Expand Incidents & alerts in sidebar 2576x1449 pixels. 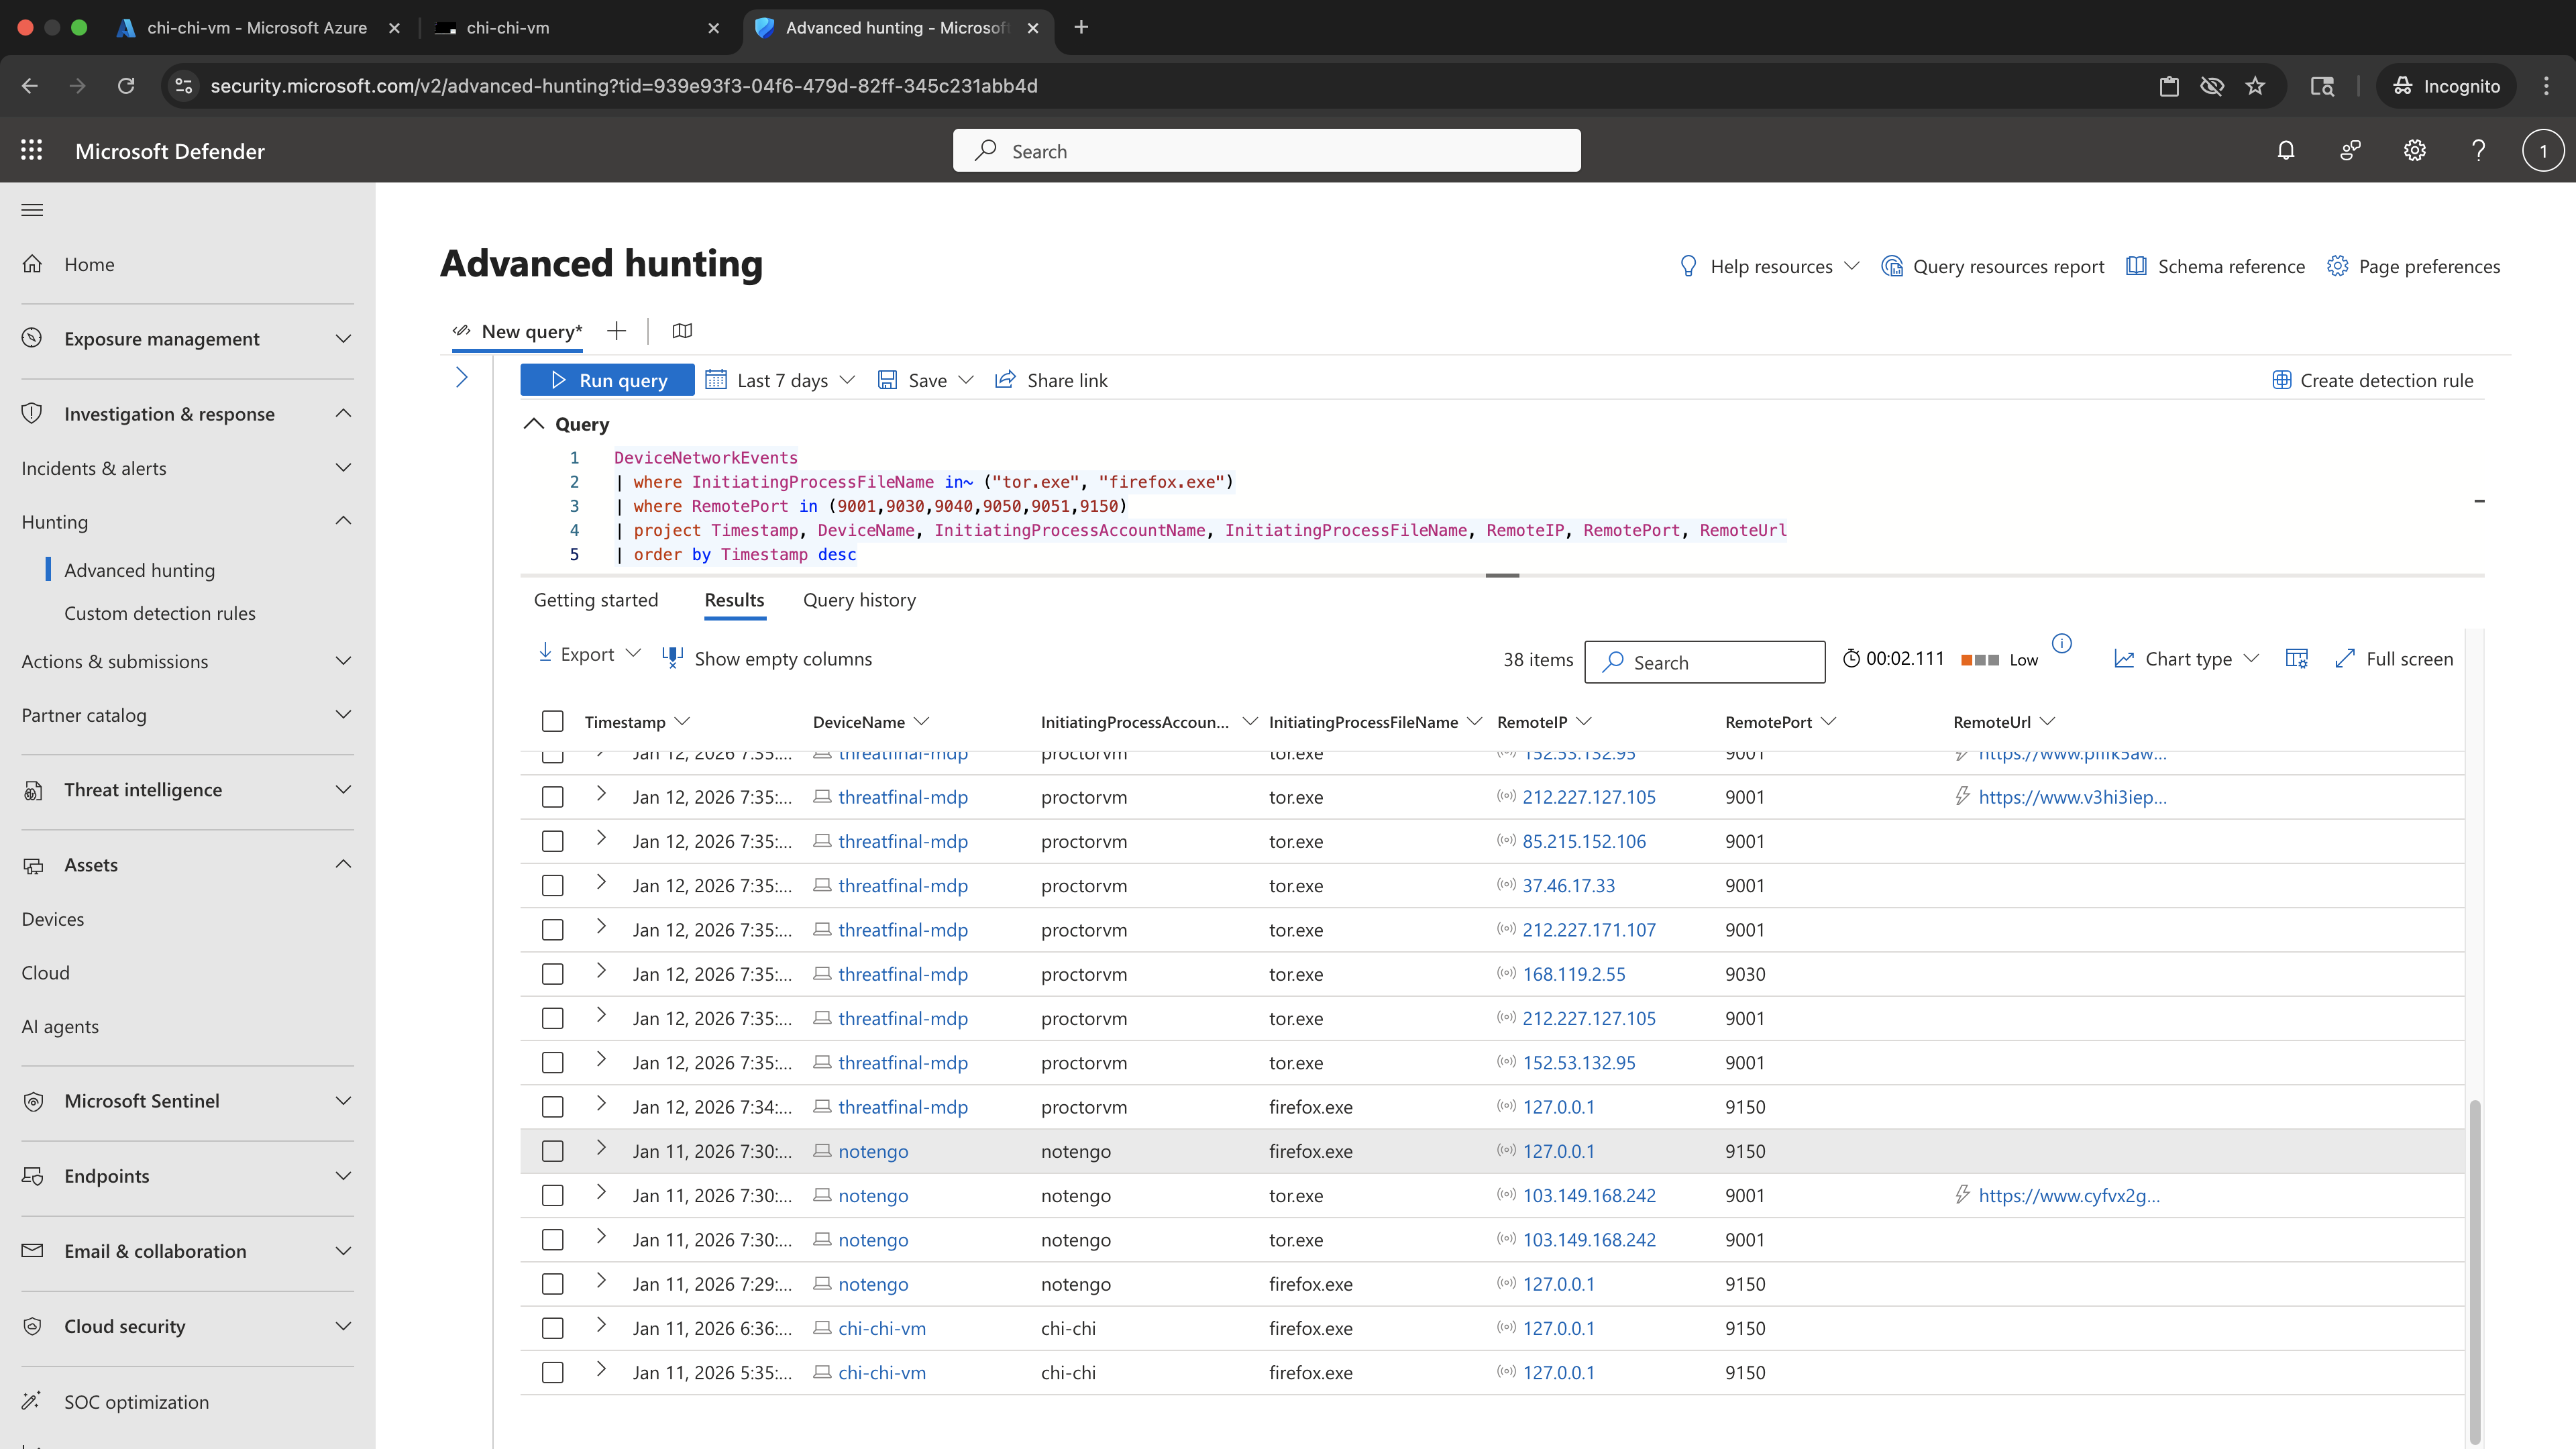[x=187, y=468]
